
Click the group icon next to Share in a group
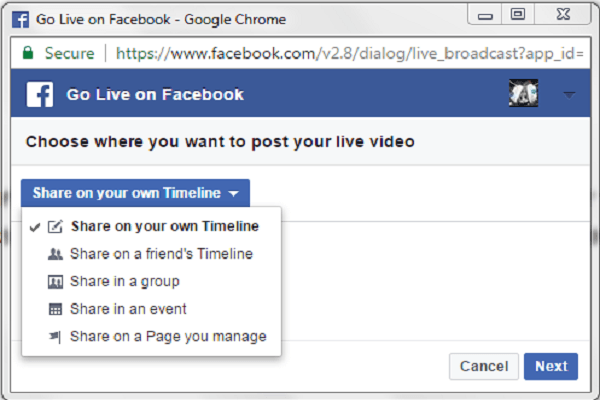pos(55,282)
